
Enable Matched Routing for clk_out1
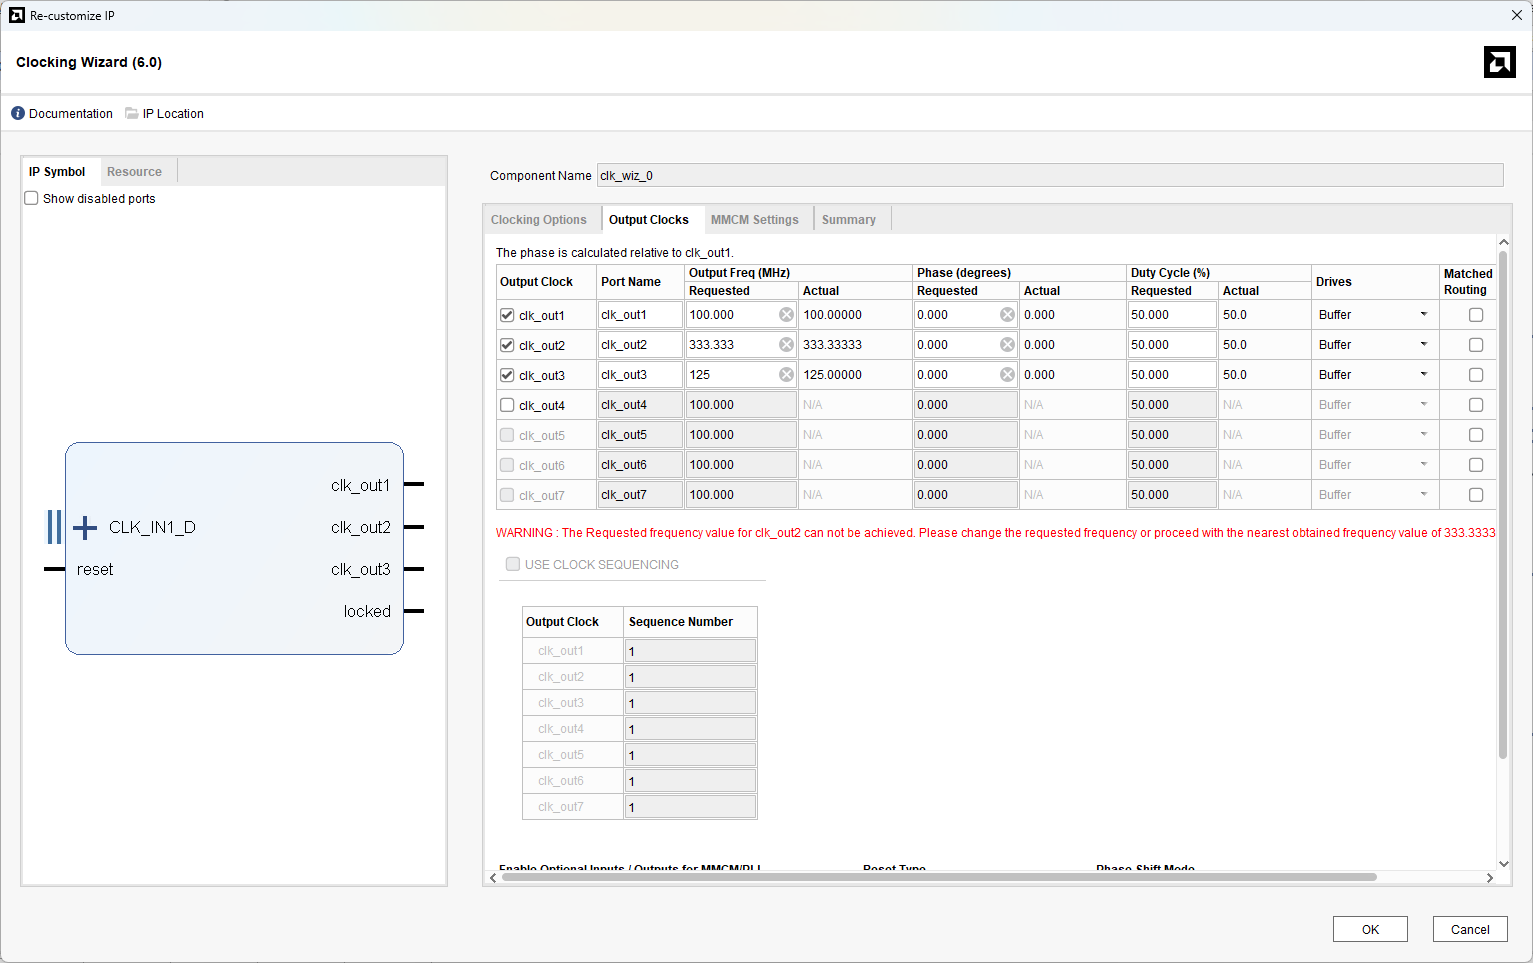coord(1475,315)
